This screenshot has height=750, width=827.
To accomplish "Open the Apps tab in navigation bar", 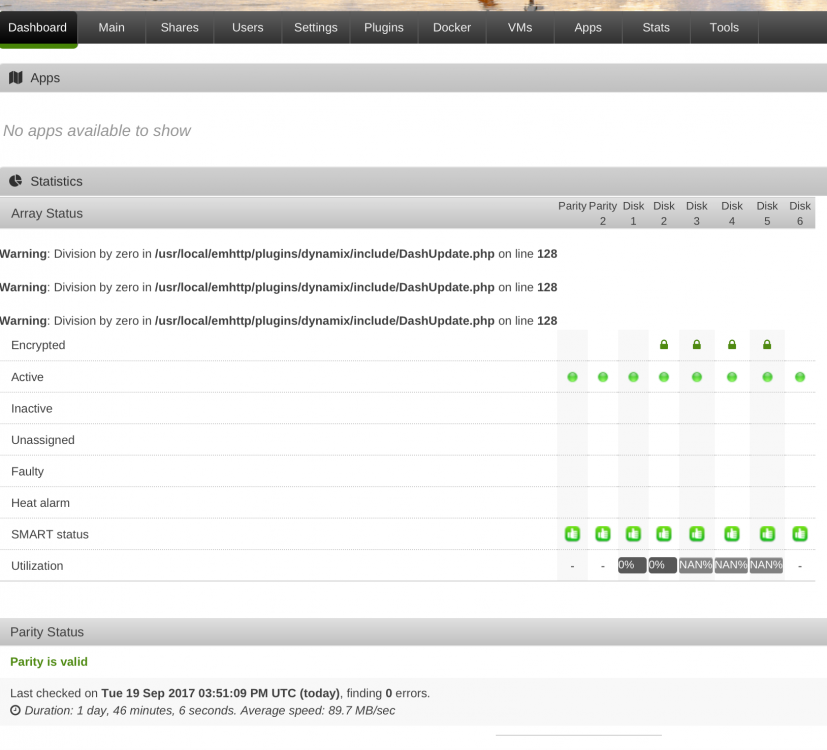I will pos(588,28).
